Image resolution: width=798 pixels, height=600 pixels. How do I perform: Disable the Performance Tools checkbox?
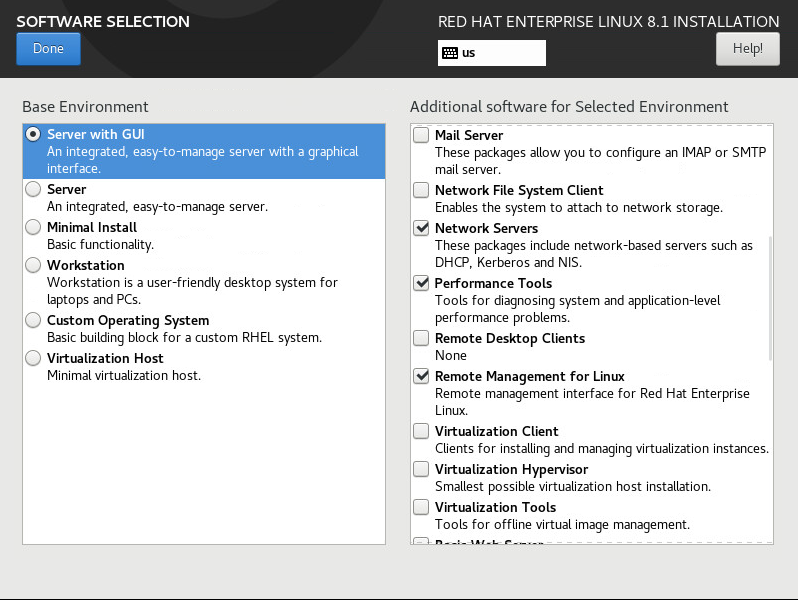tap(421, 283)
